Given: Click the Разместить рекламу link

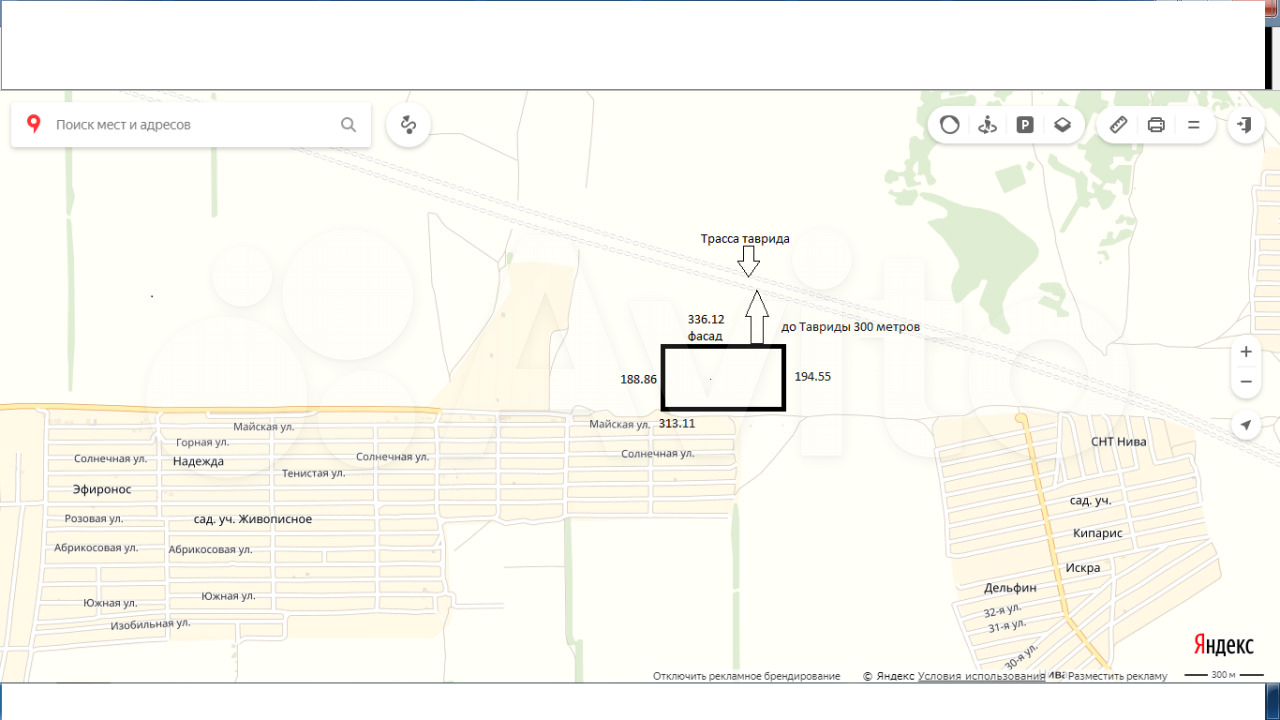Looking at the screenshot, I should click(x=1115, y=676).
